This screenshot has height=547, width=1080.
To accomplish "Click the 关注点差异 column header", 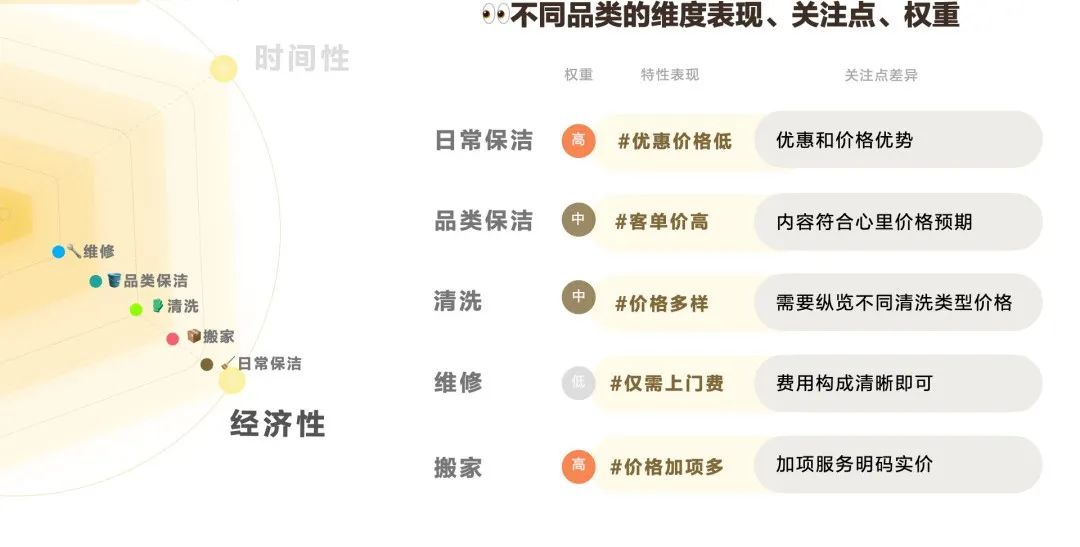I will point(881,75).
